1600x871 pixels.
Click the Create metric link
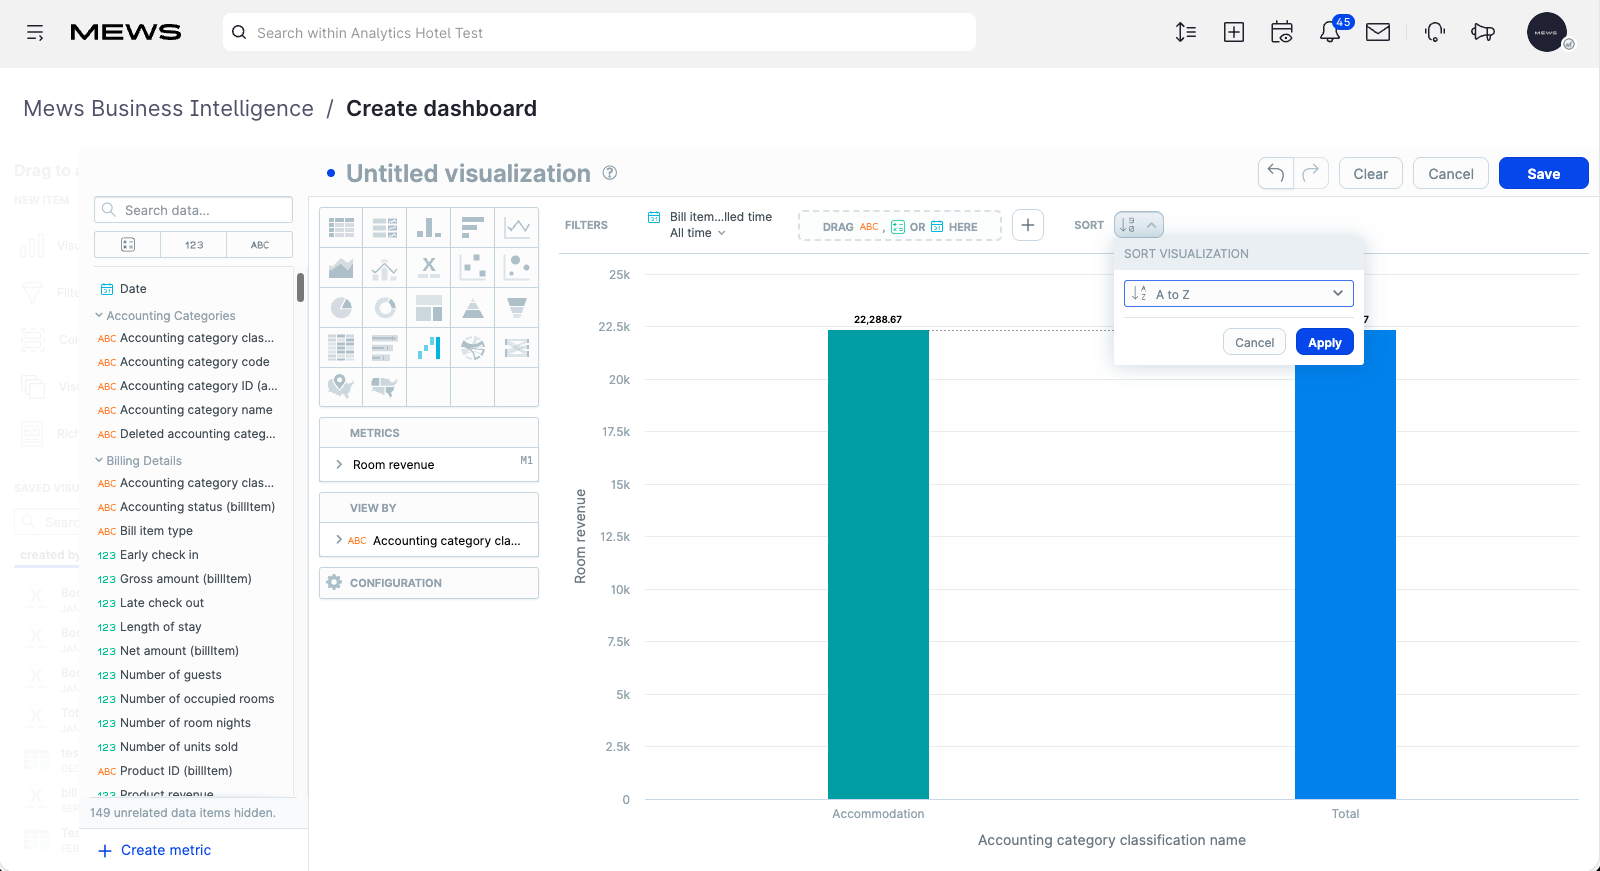[x=155, y=850]
